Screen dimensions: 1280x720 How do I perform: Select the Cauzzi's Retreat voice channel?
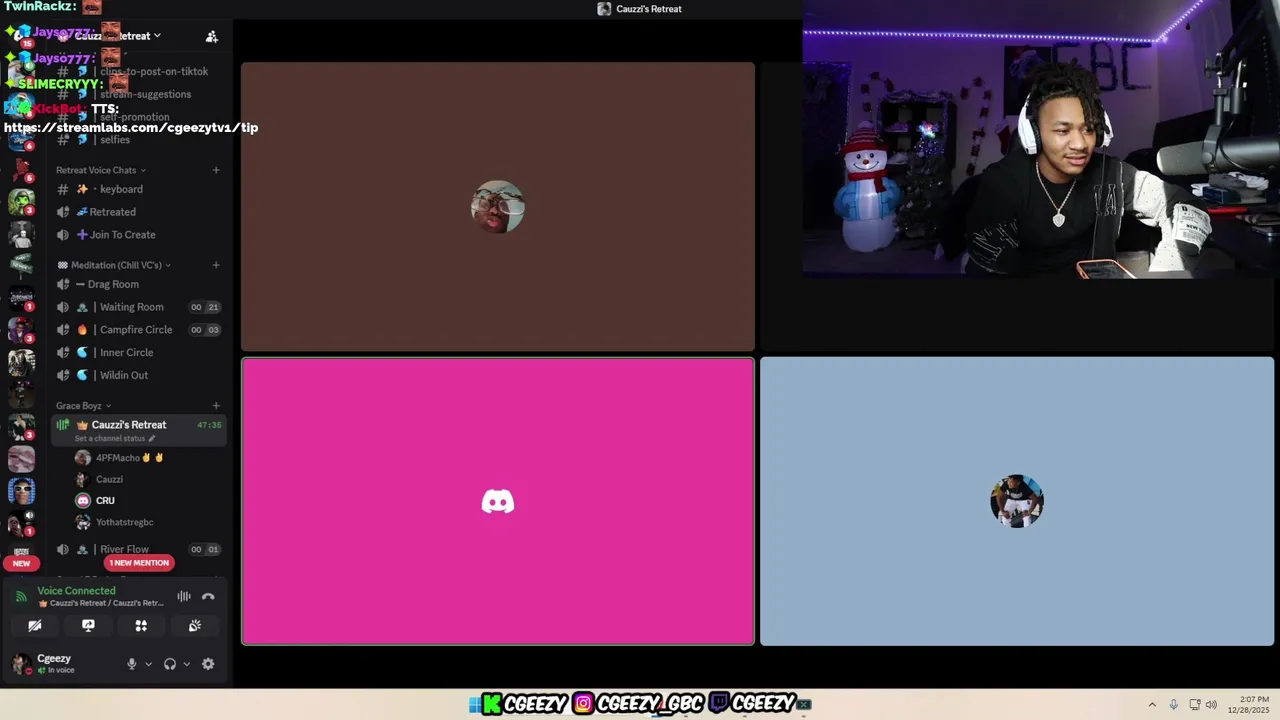(138, 430)
